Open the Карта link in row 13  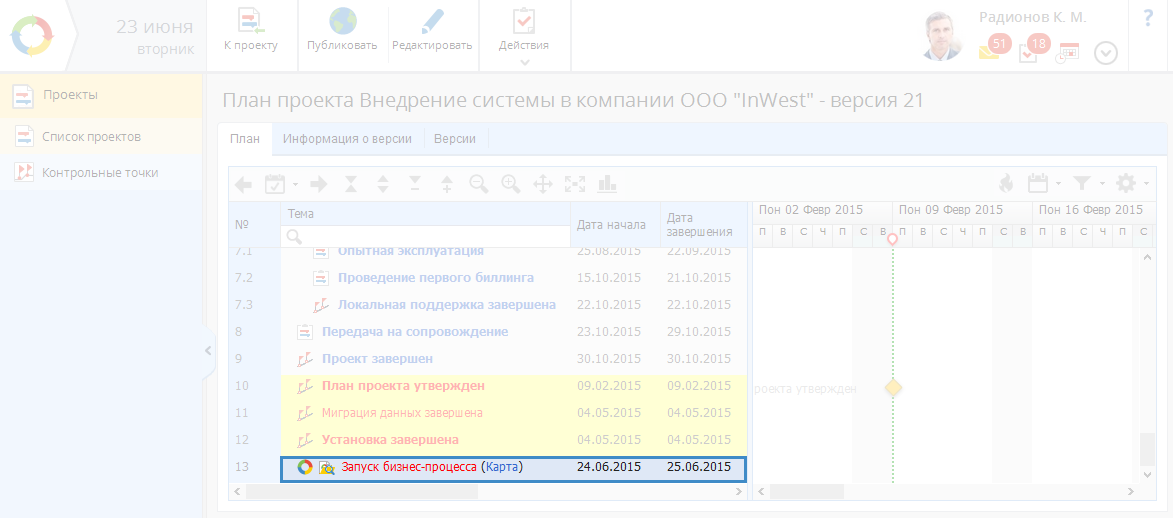pos(503,467)
